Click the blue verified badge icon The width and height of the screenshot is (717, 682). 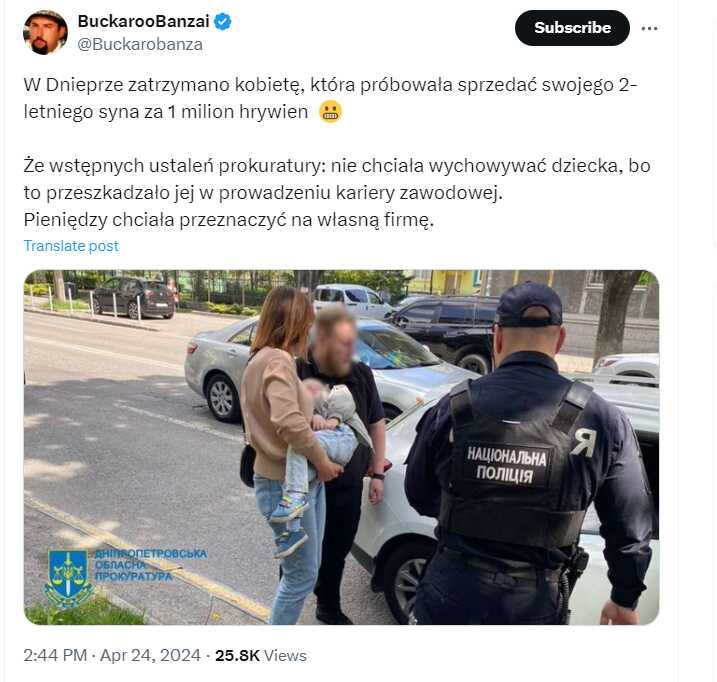coord(223,21)
